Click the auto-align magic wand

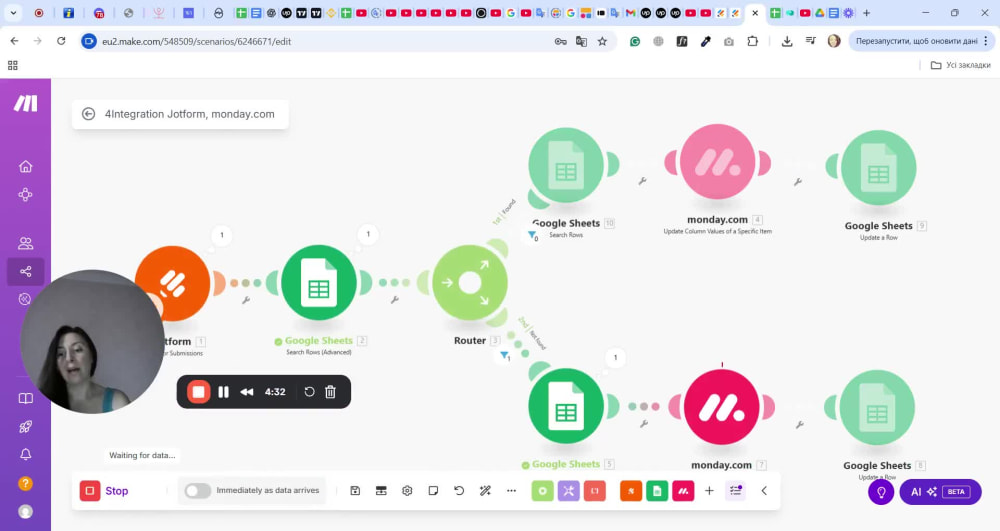click(485, 491)
